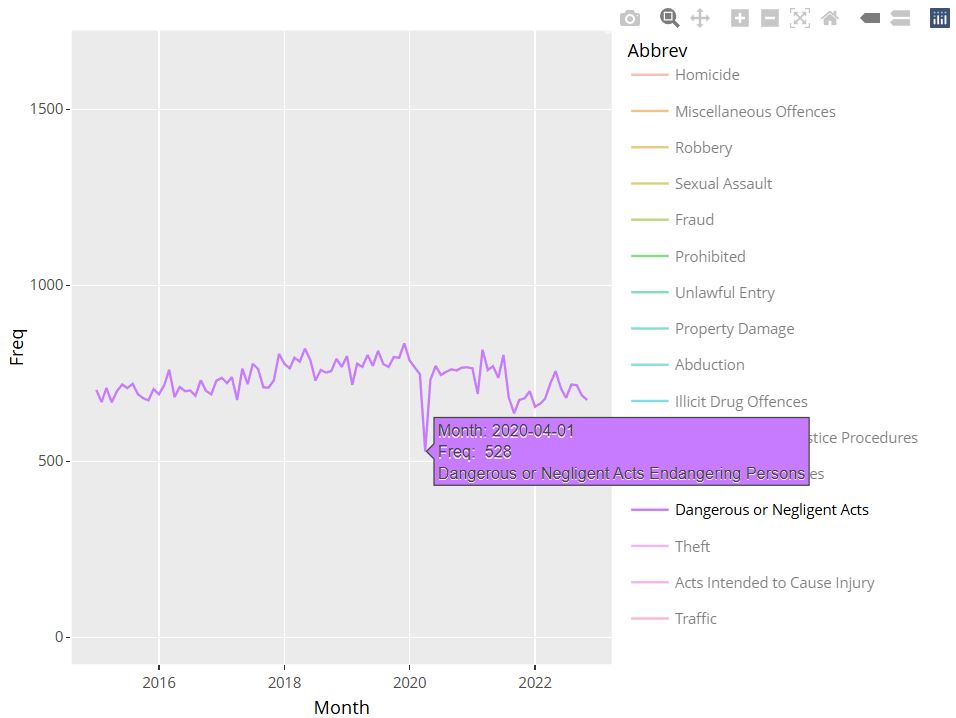
Task: Toggle Theft series visibility
Action: 692,546
